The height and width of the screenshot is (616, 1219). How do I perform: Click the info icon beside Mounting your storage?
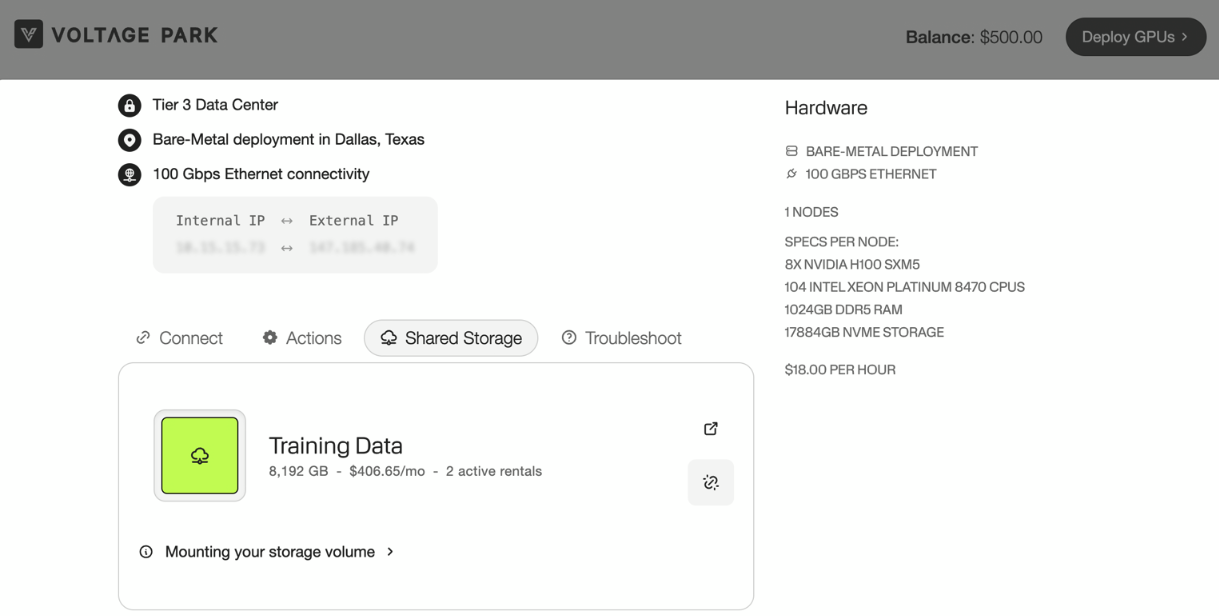click(x=146, y=552)
